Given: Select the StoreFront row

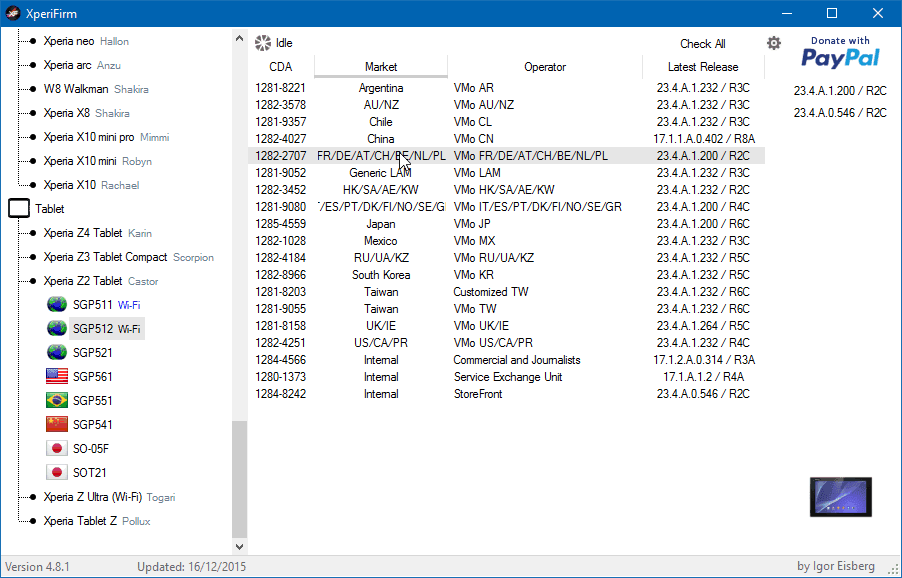Looking at the screenshot, I should tap(506, 394).
